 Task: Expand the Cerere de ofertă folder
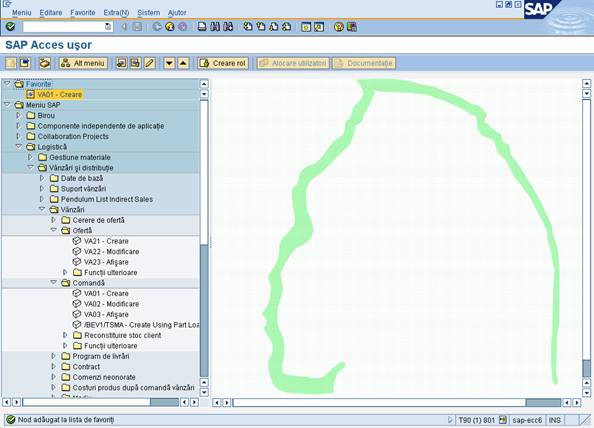pos(53,220)
